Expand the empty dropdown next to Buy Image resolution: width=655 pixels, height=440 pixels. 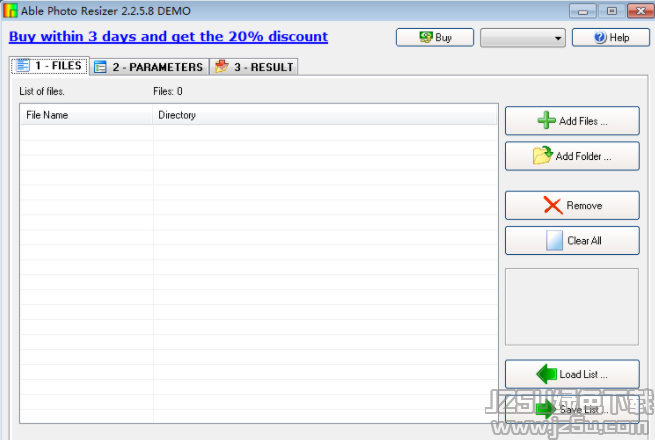pyautogui.click(x=523, y=38)
